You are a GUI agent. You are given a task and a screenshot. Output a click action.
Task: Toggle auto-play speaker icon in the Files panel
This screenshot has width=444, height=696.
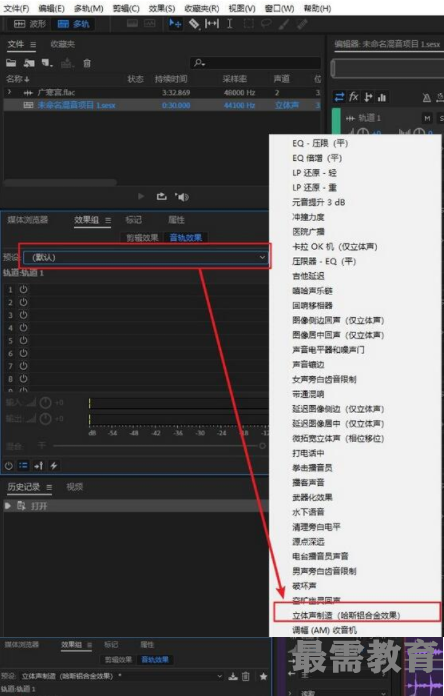182,196
